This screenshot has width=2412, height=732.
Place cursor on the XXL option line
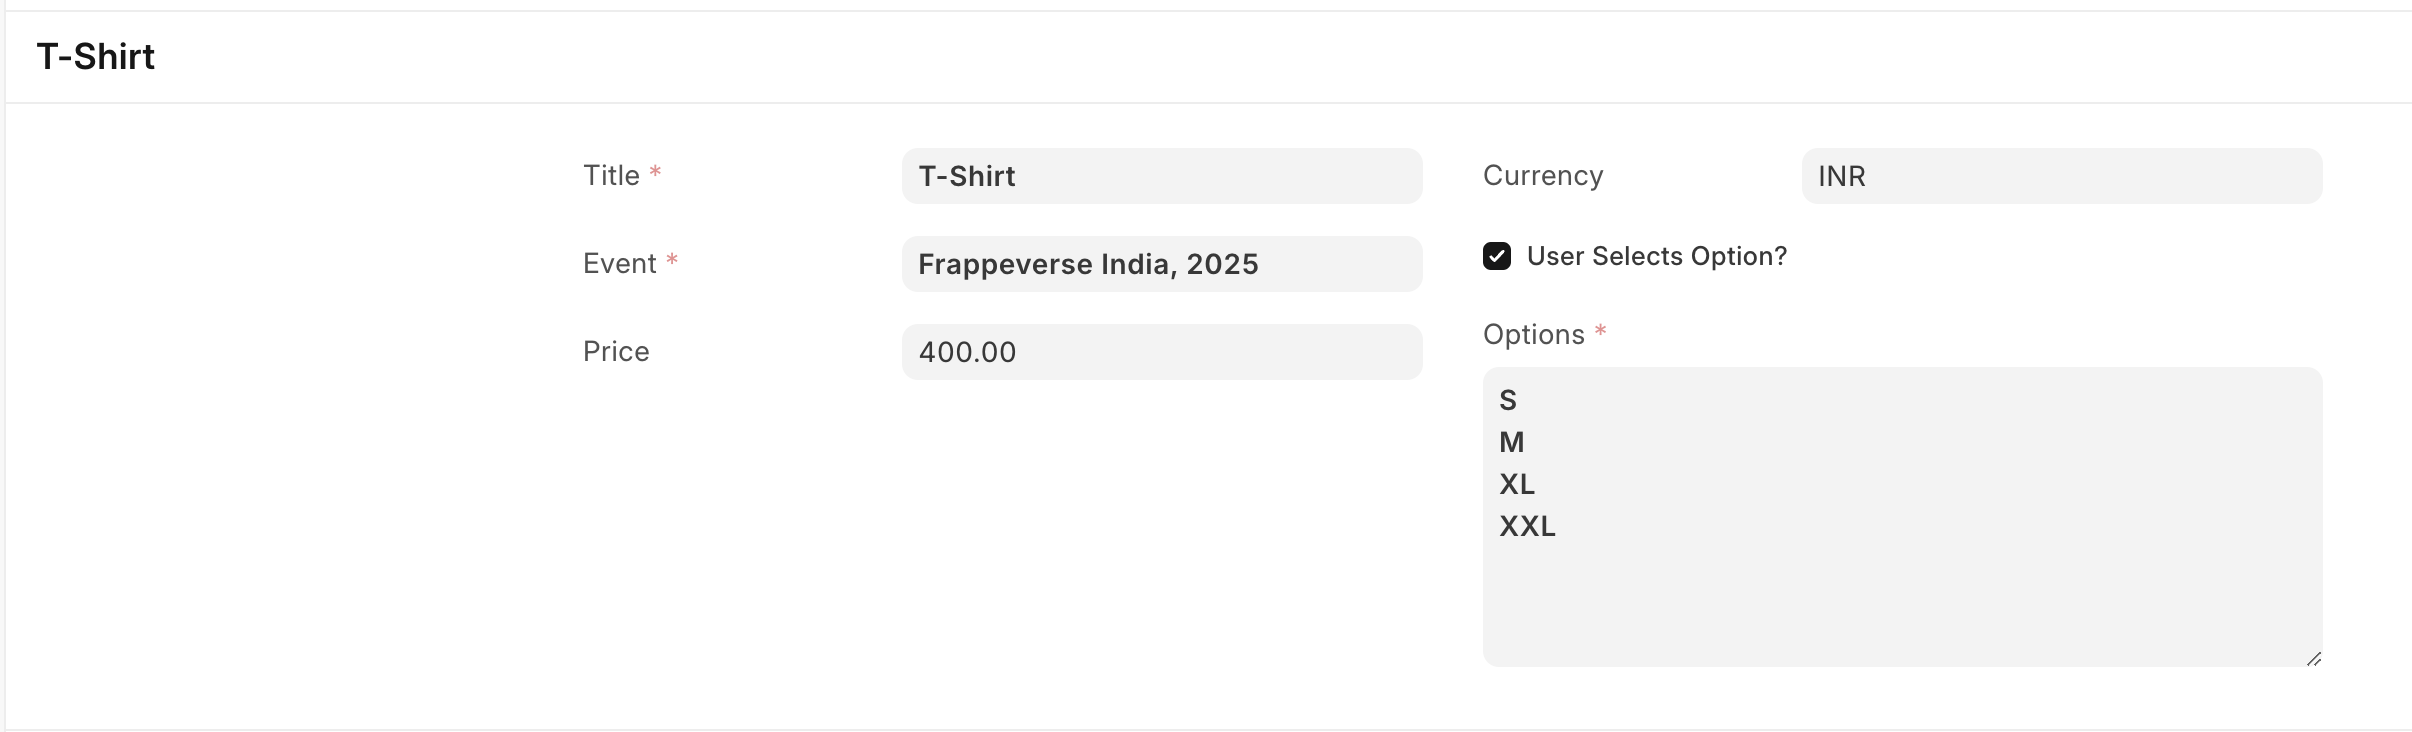click(x=1527, y=526)
